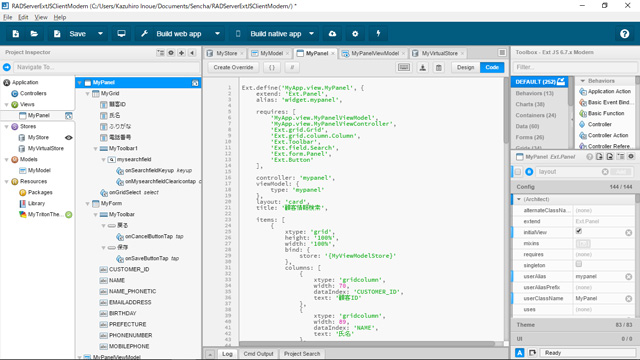Click the download export icon in editor toolbar
The width and height of the screenshot is (640, 360).
[423, 67]
